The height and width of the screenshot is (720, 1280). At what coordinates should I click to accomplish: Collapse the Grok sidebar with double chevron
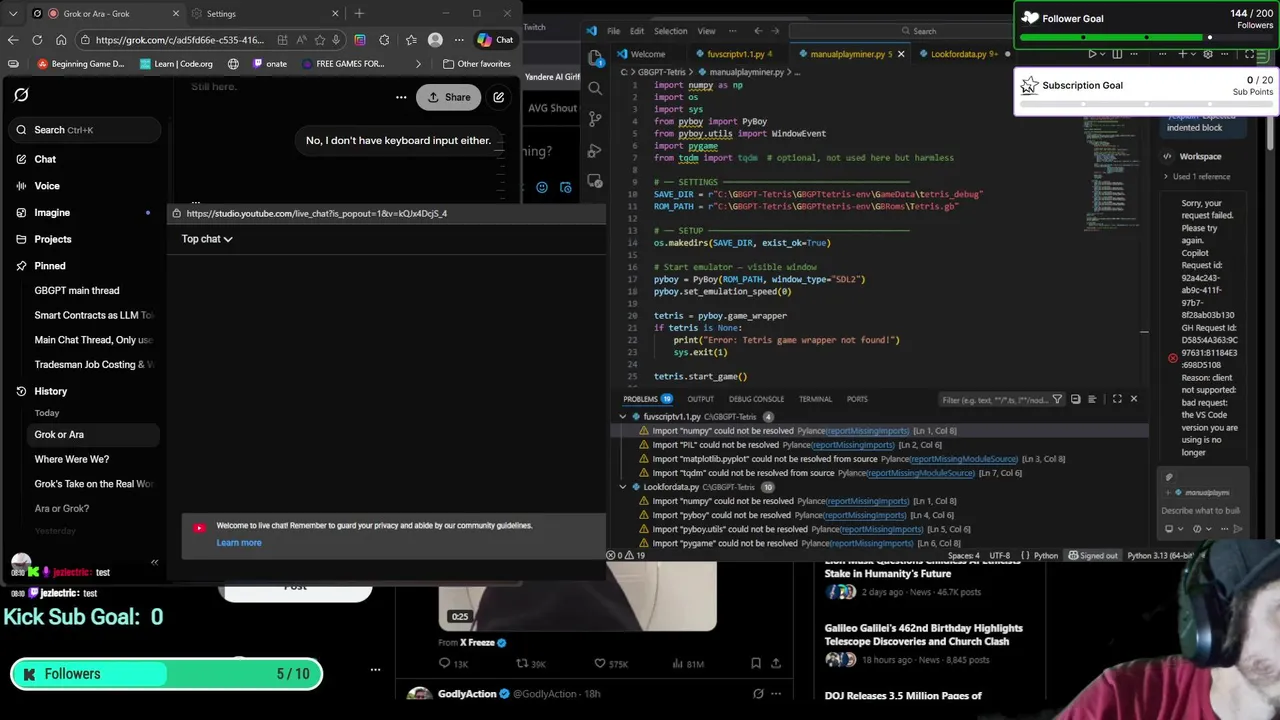tap(154, 562)
